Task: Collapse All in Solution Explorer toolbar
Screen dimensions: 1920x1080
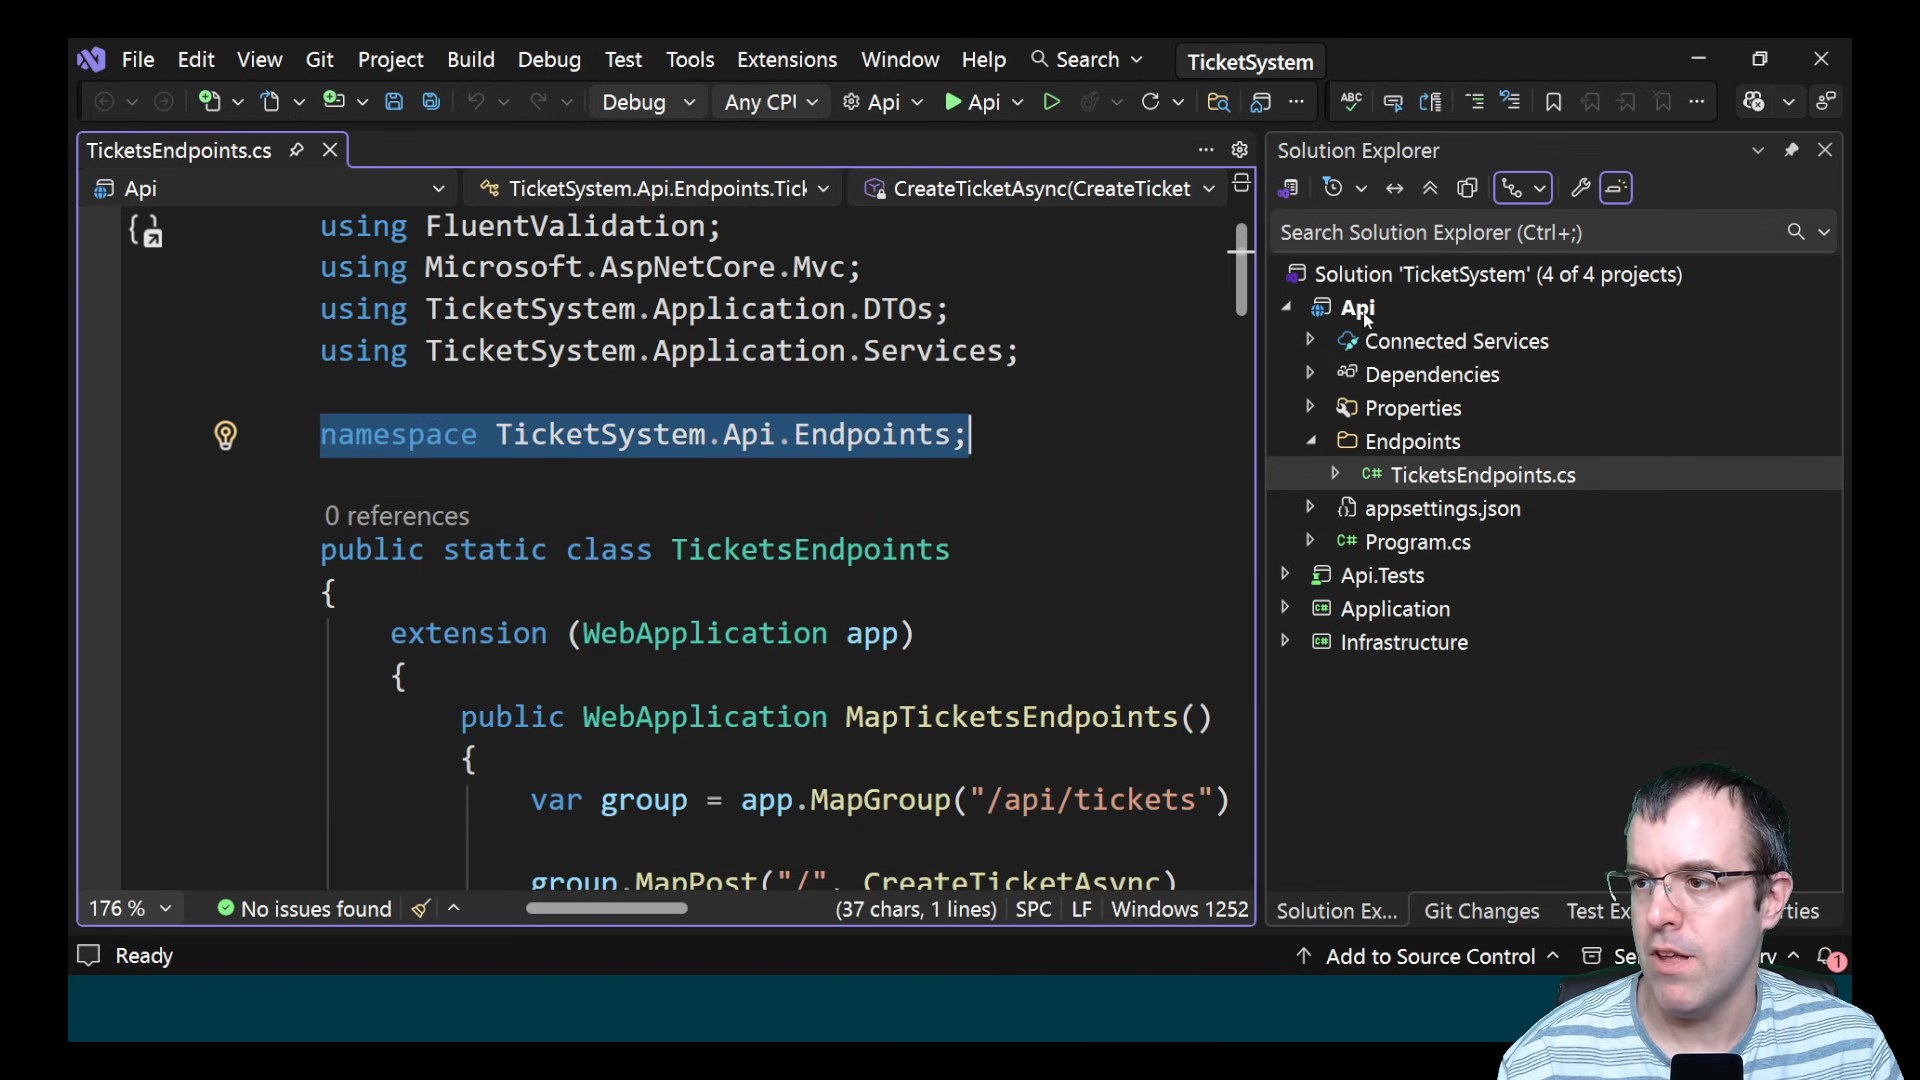Action: [x=1430, y=188]
